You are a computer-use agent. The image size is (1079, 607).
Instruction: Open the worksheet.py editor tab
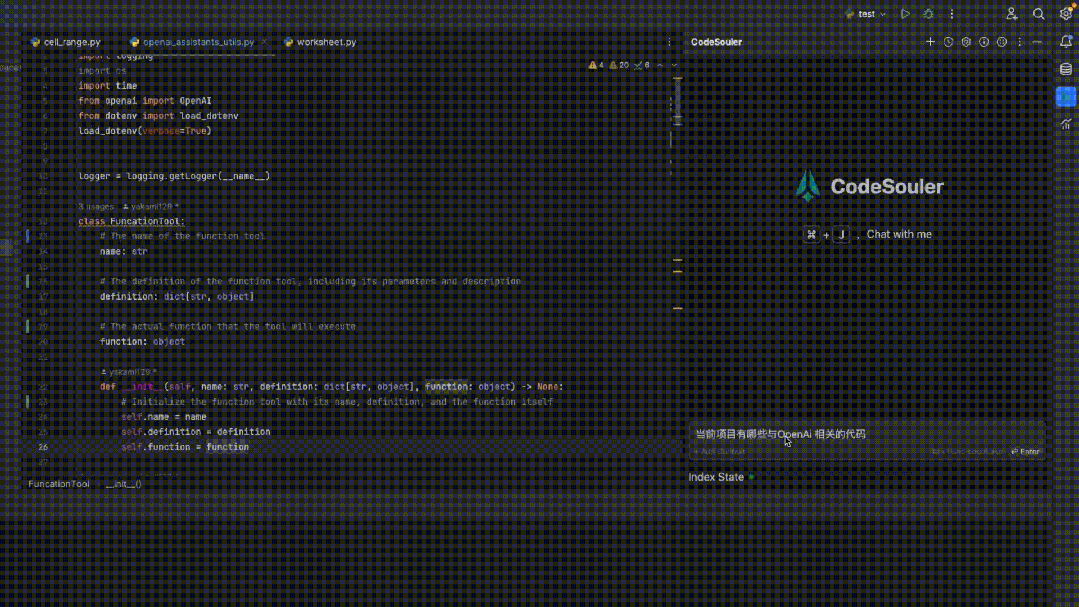[321, 42]
